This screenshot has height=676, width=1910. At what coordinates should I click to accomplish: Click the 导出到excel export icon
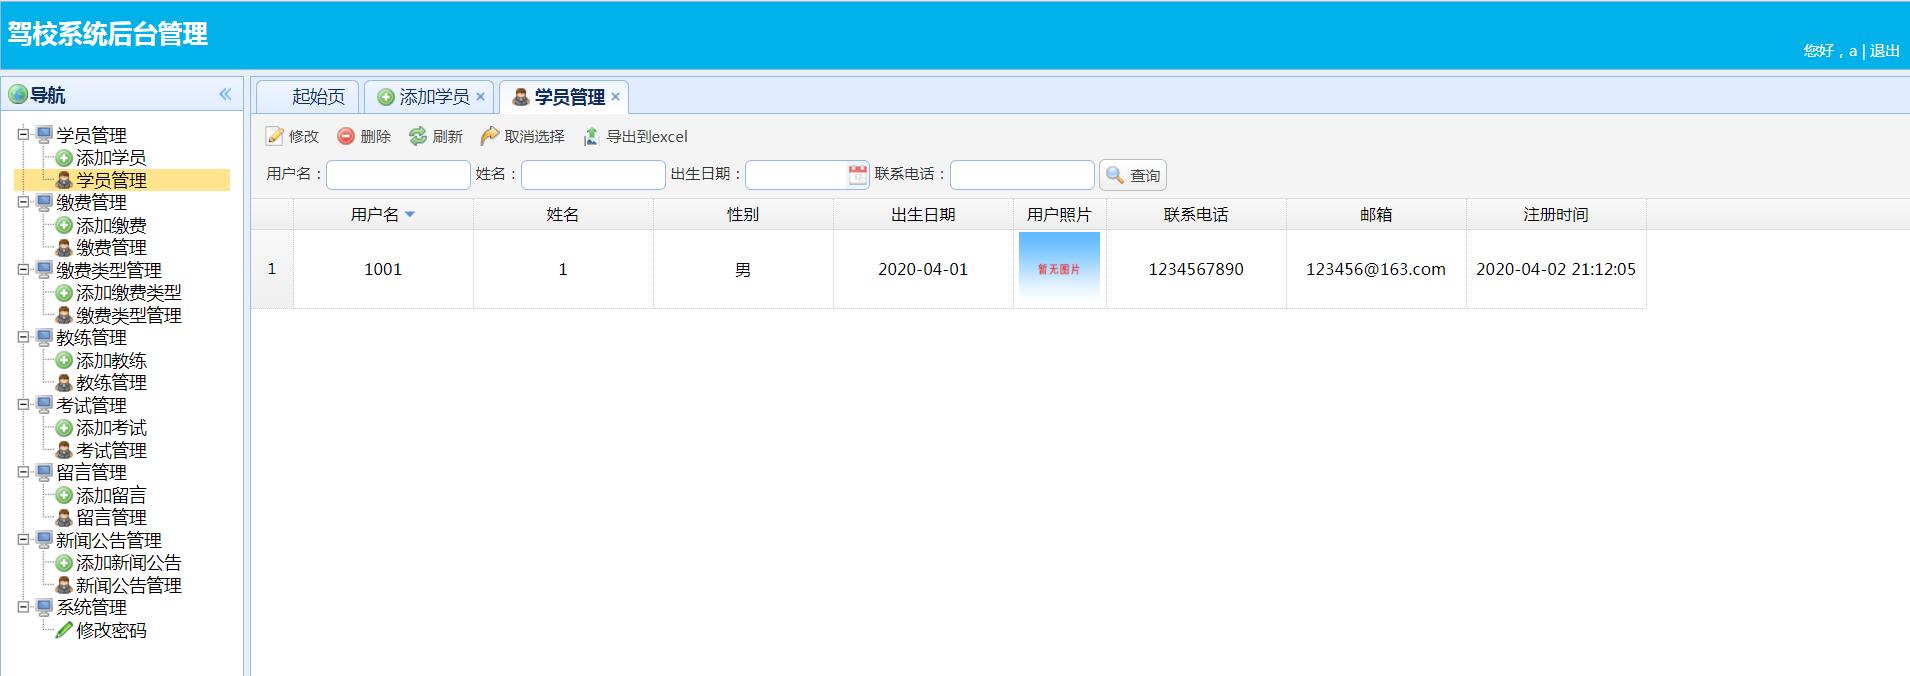pyautogui.click(x=592, y=136)
